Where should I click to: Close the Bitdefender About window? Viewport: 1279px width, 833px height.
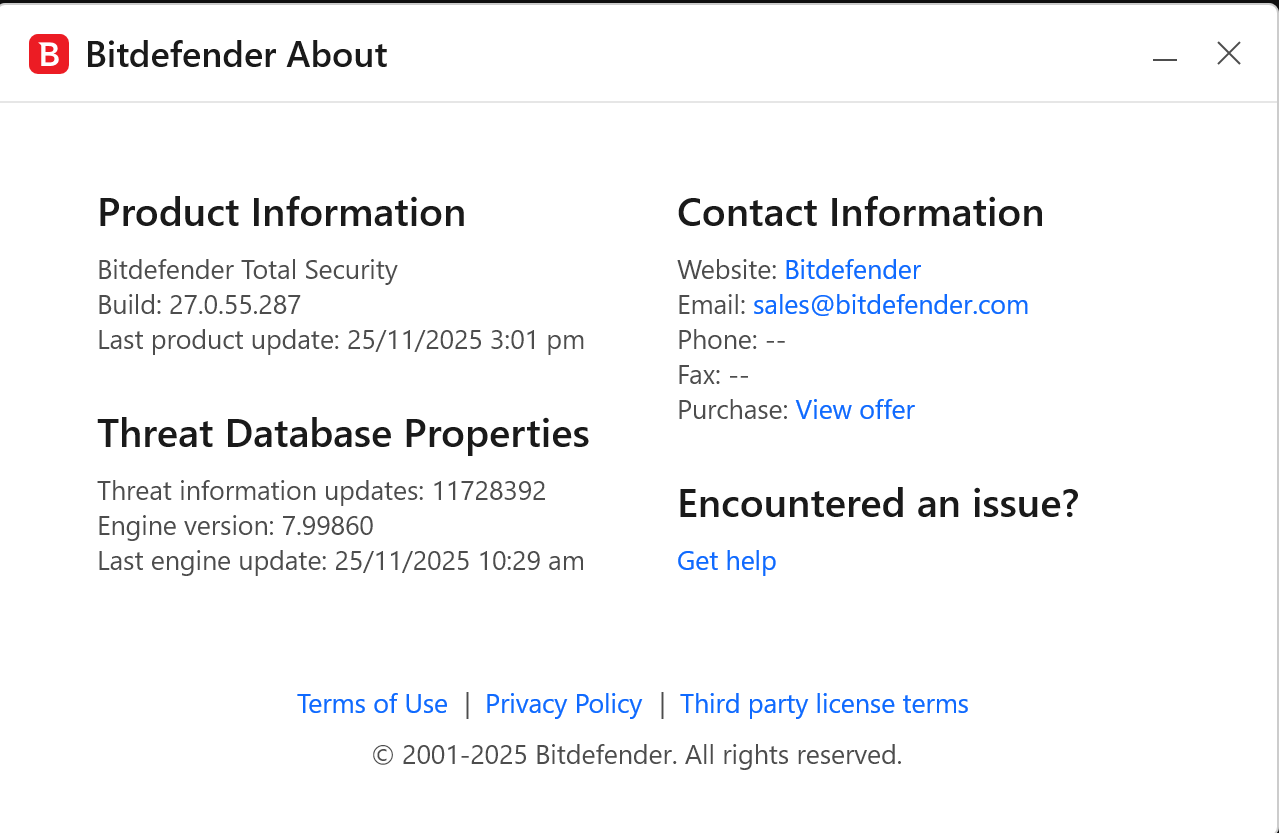pos(1228,54)
